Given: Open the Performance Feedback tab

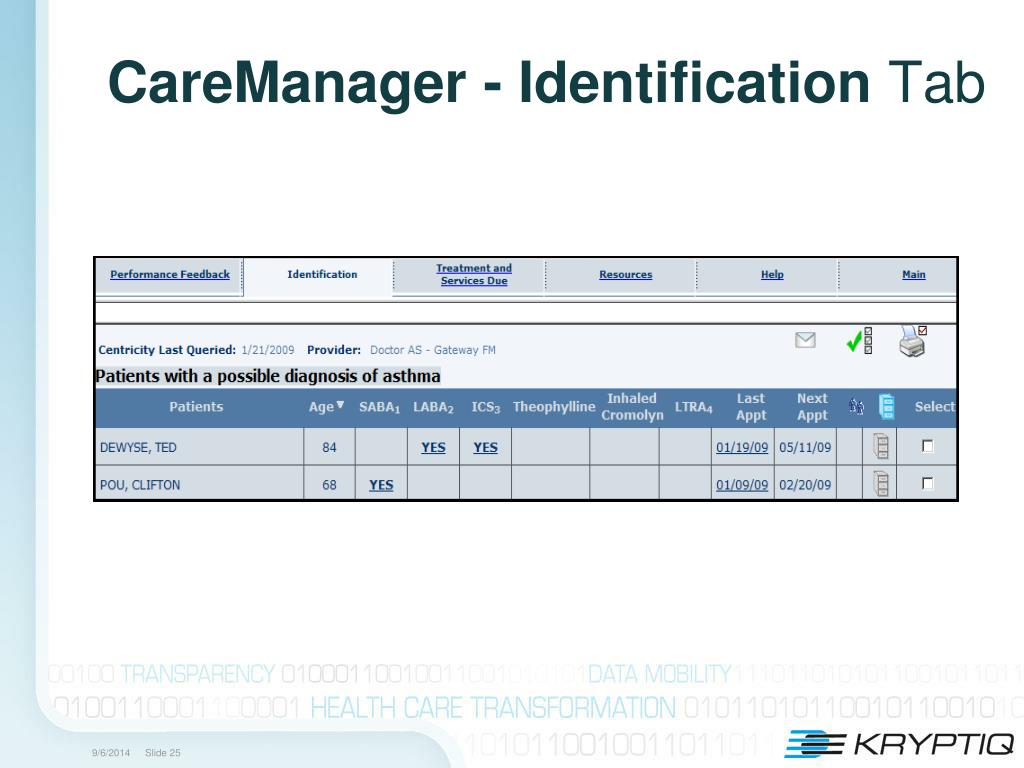Looking at the screenshot, I should tap(170, 274).
